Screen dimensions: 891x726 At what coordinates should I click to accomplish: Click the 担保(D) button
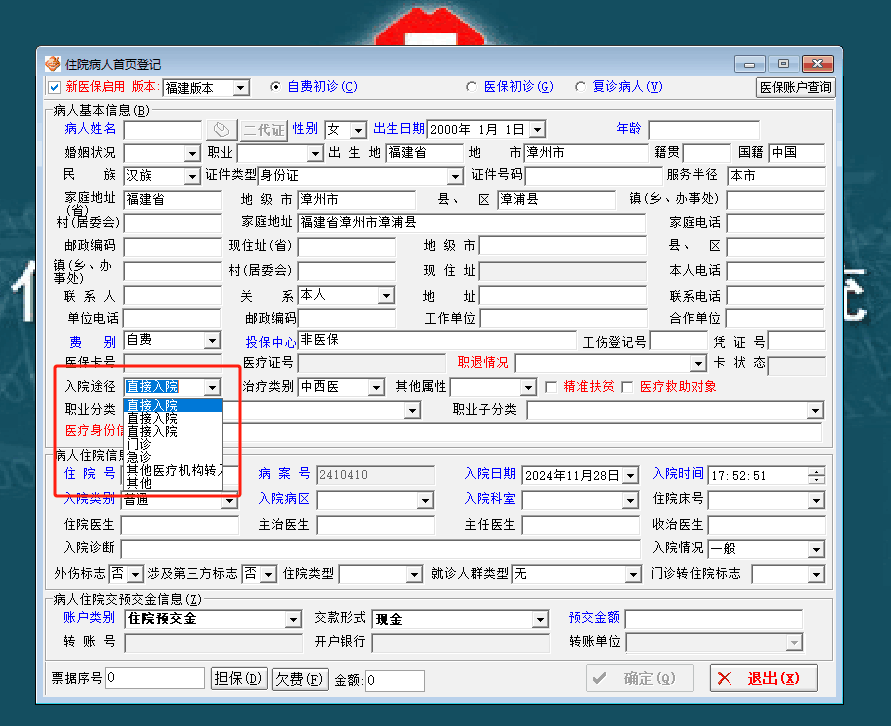[239, 679]
